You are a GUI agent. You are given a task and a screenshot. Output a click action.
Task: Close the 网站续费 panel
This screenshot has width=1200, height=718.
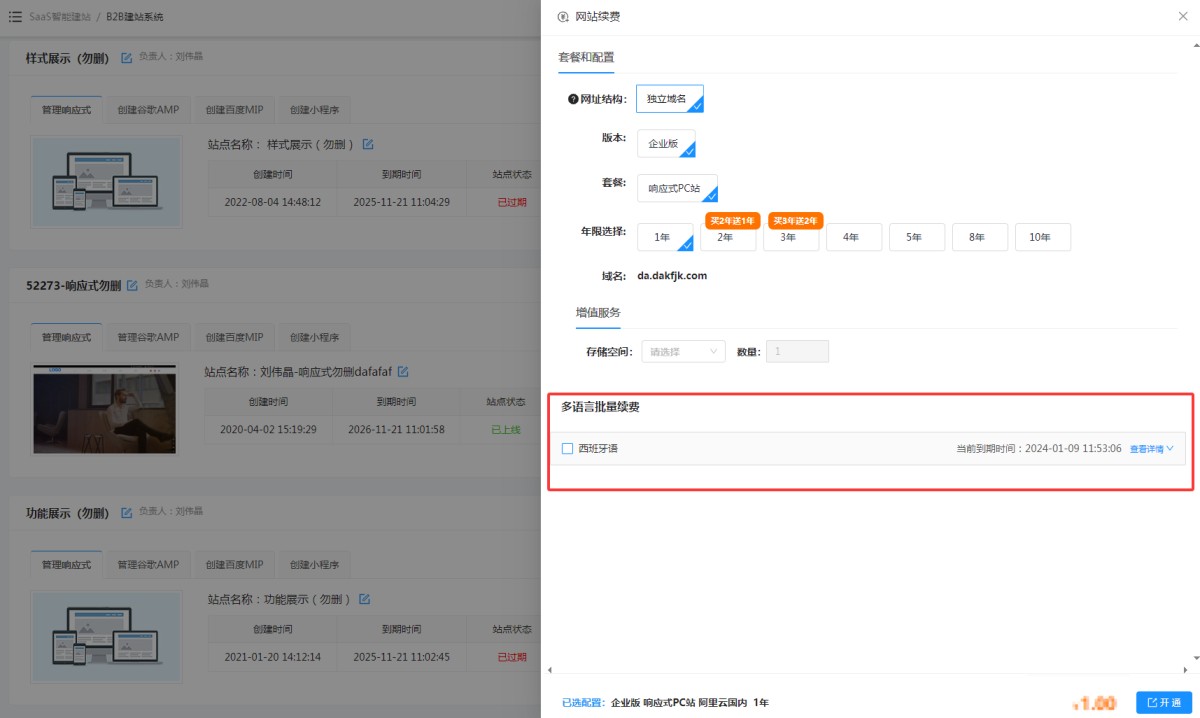click(1184, 17)
